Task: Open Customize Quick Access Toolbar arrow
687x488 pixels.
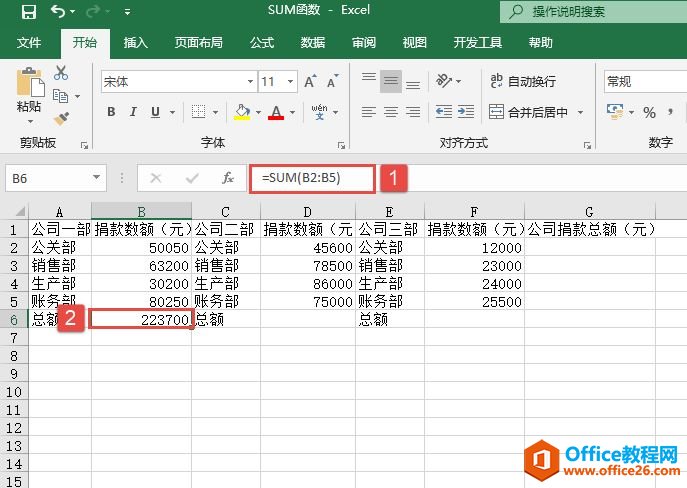Action: [127, 12]
